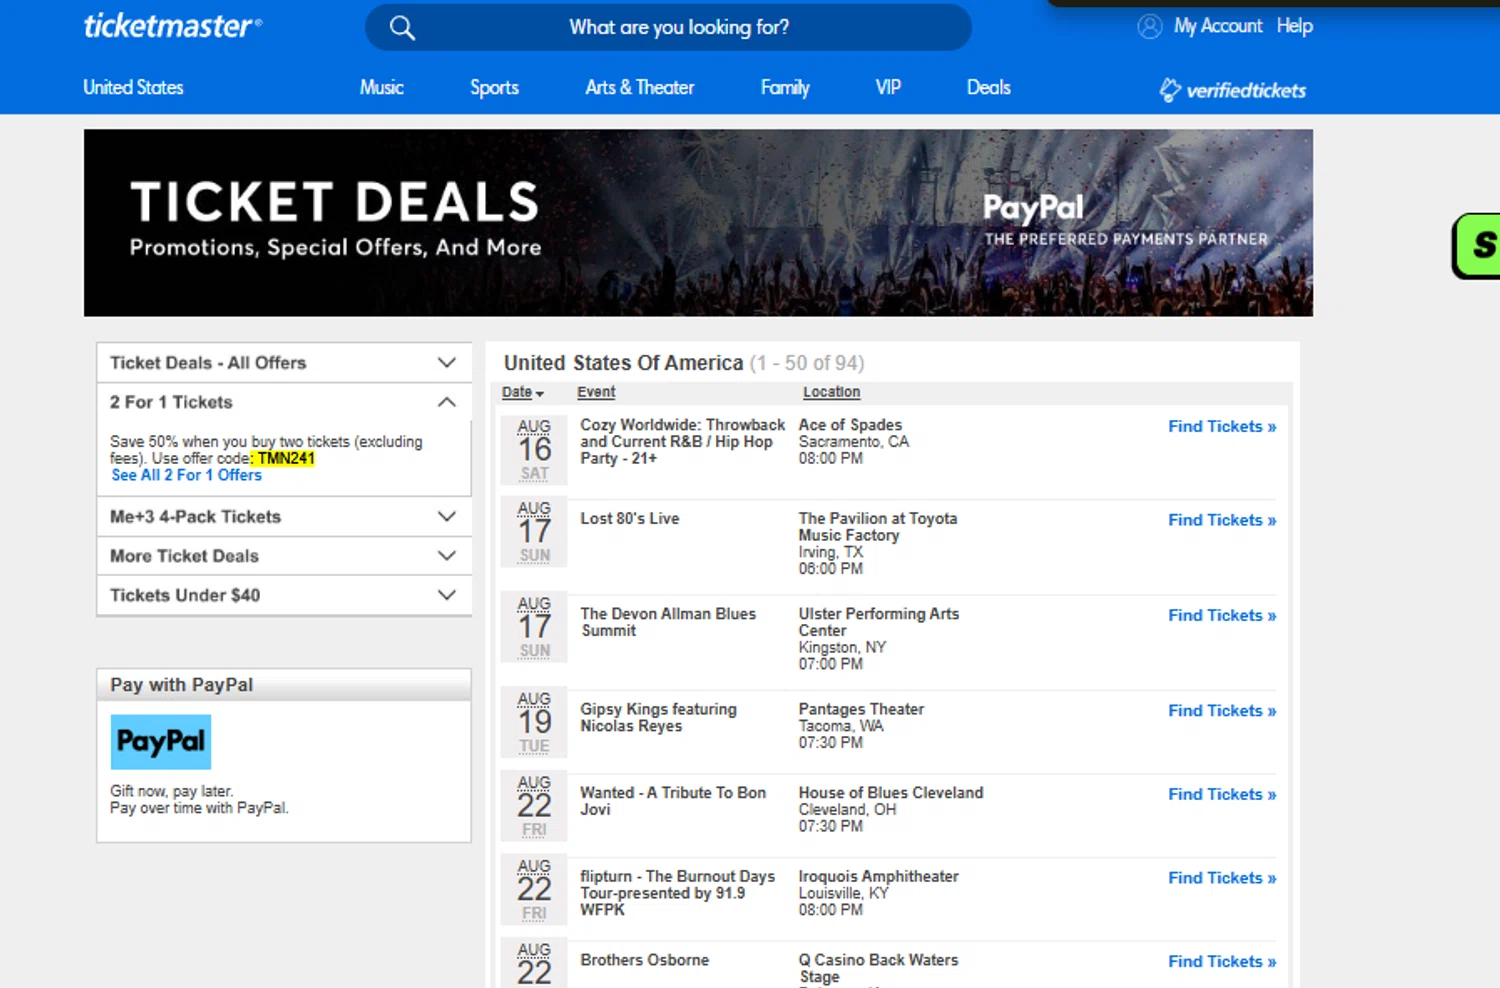
Task: Collapse the 2 For 1 Tickets section
Action: point(284,402)
